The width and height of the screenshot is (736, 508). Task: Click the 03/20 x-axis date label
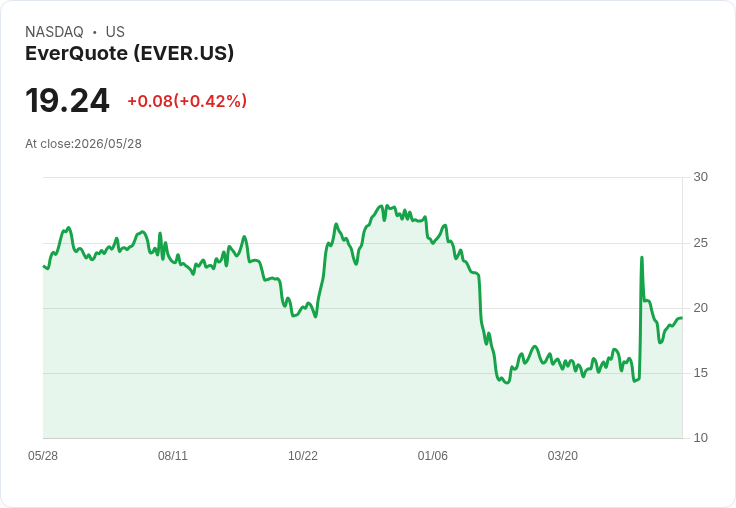pos(562,455)
